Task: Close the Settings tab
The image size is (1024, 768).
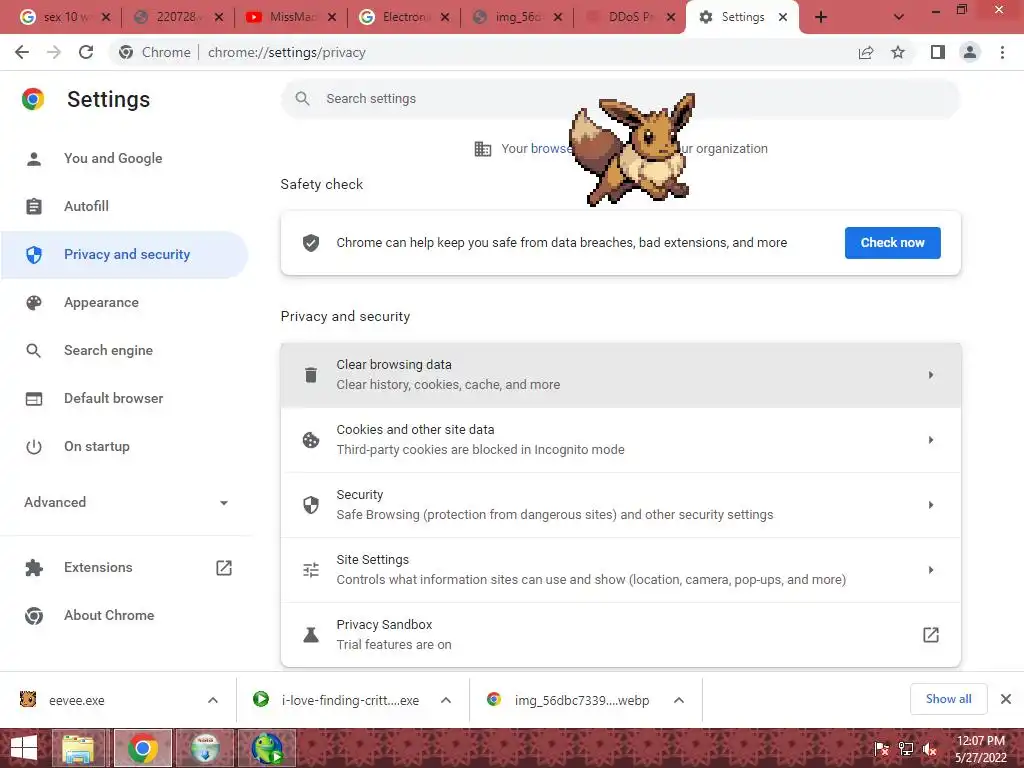Action: pyautogui.click(x=783, y=18)
